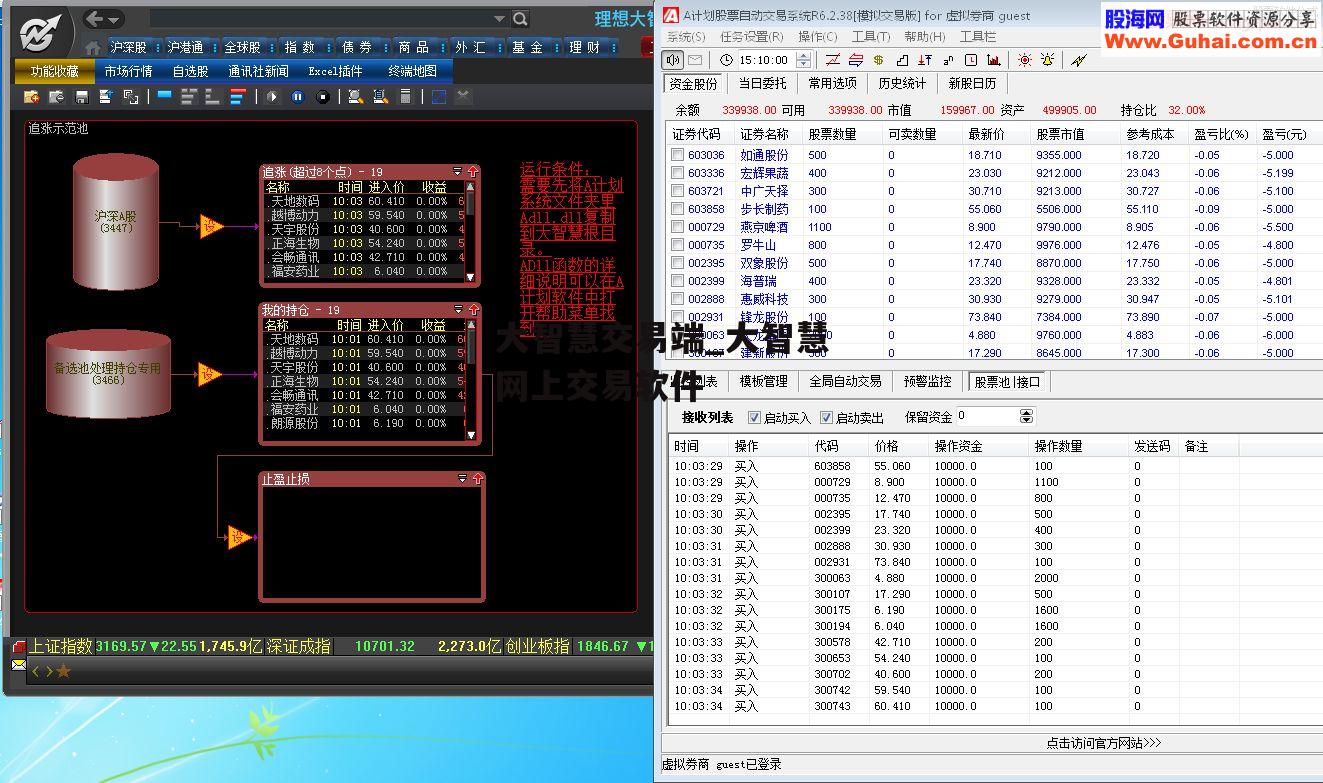Viewport: 1323px width, 783px height.
Task: Click the 保留资金 spinner arrows
Action: point(1026,416)
